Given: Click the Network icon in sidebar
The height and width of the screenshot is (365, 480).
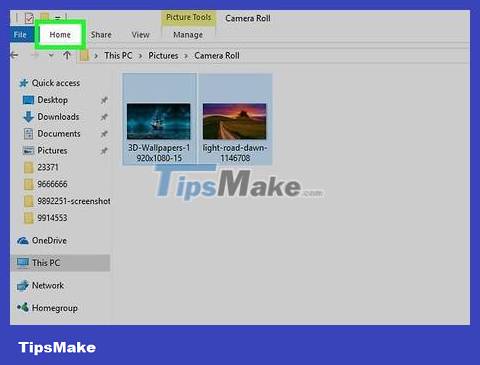Looking at the screenshot, I should pos(23,286).
